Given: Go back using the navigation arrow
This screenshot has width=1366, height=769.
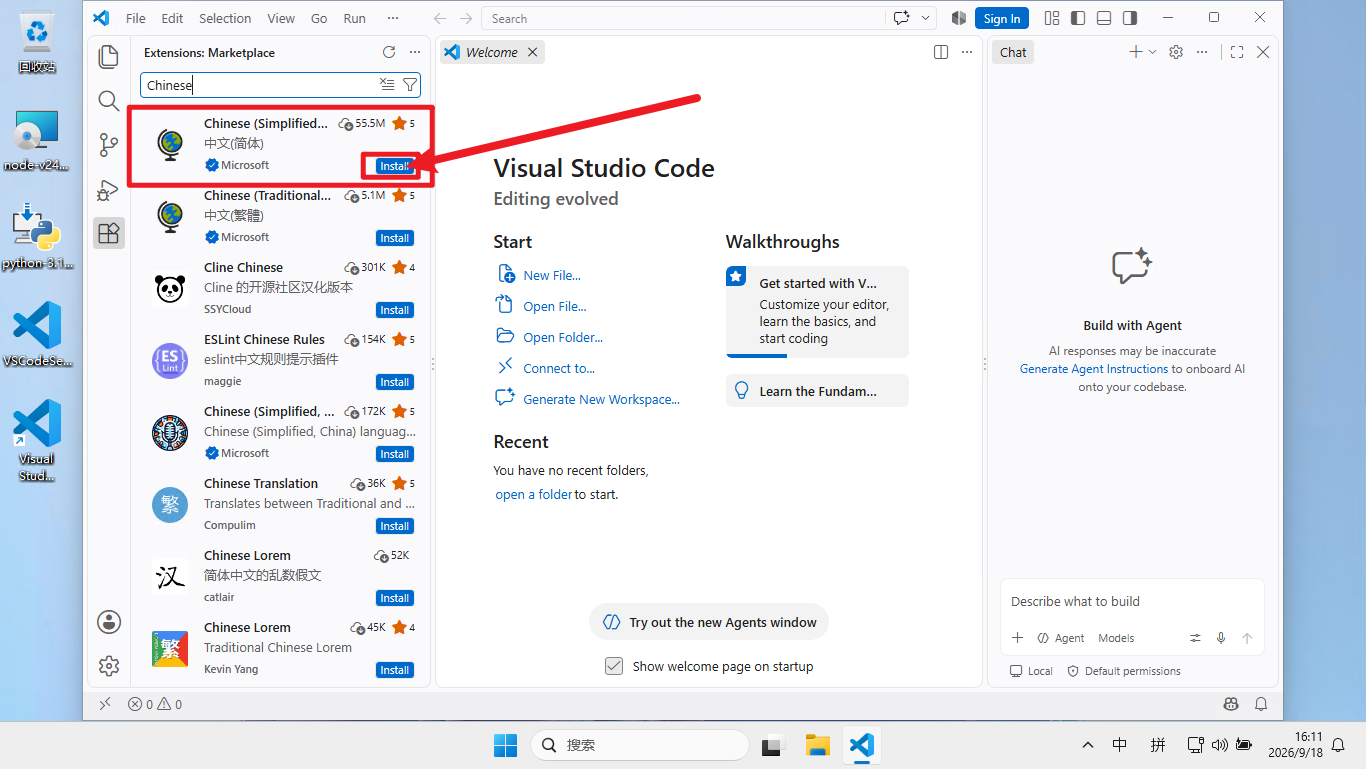Looking at the screenshot, I should [440, 18].
